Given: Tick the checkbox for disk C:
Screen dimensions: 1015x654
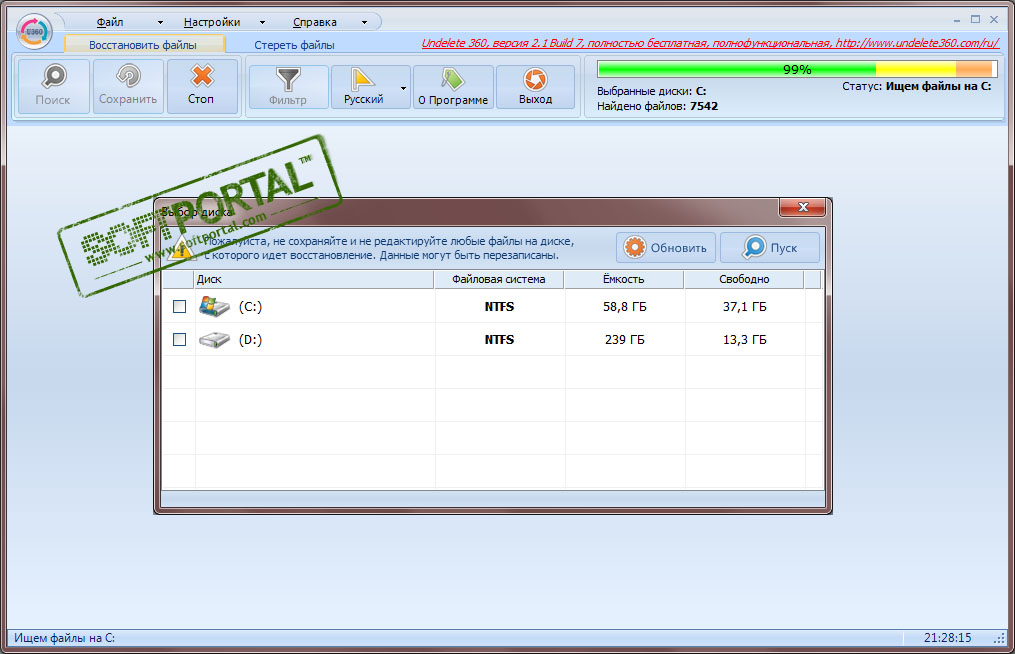Looking at the screenshot, I should [x=179, y=306].
